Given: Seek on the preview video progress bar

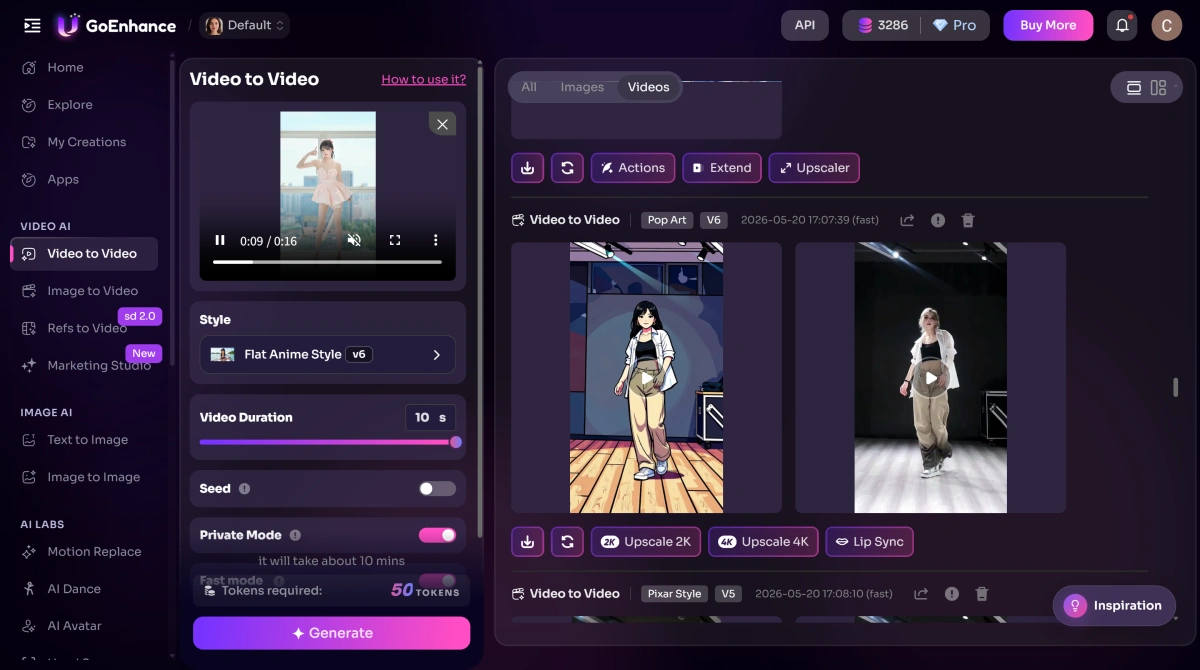Looking at the screenshot, I should point(327,262).
